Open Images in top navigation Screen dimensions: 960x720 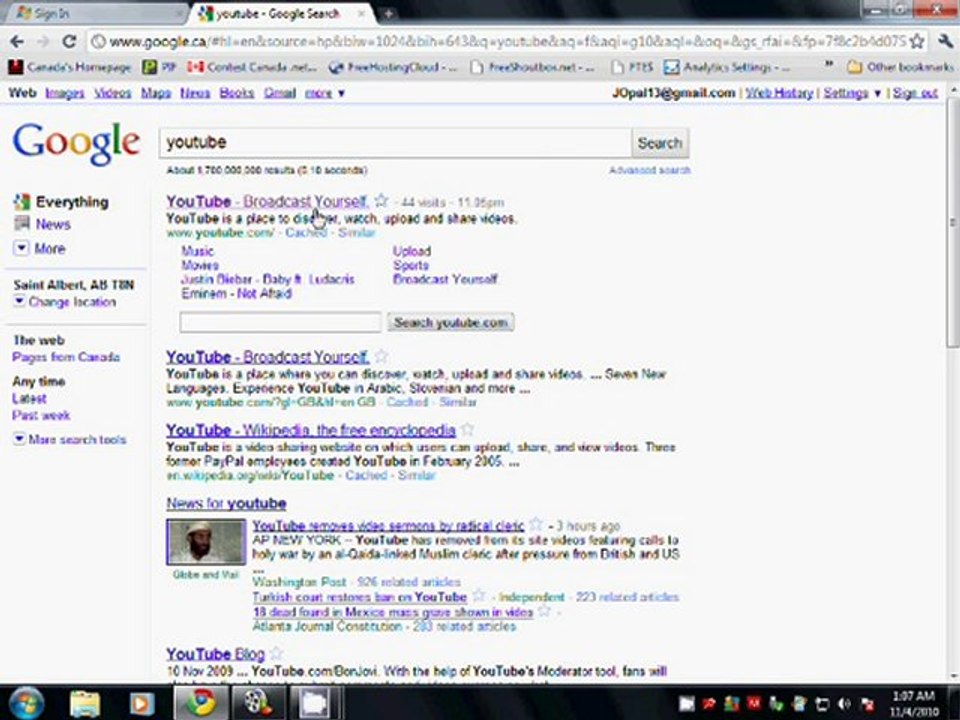[65, 93]
